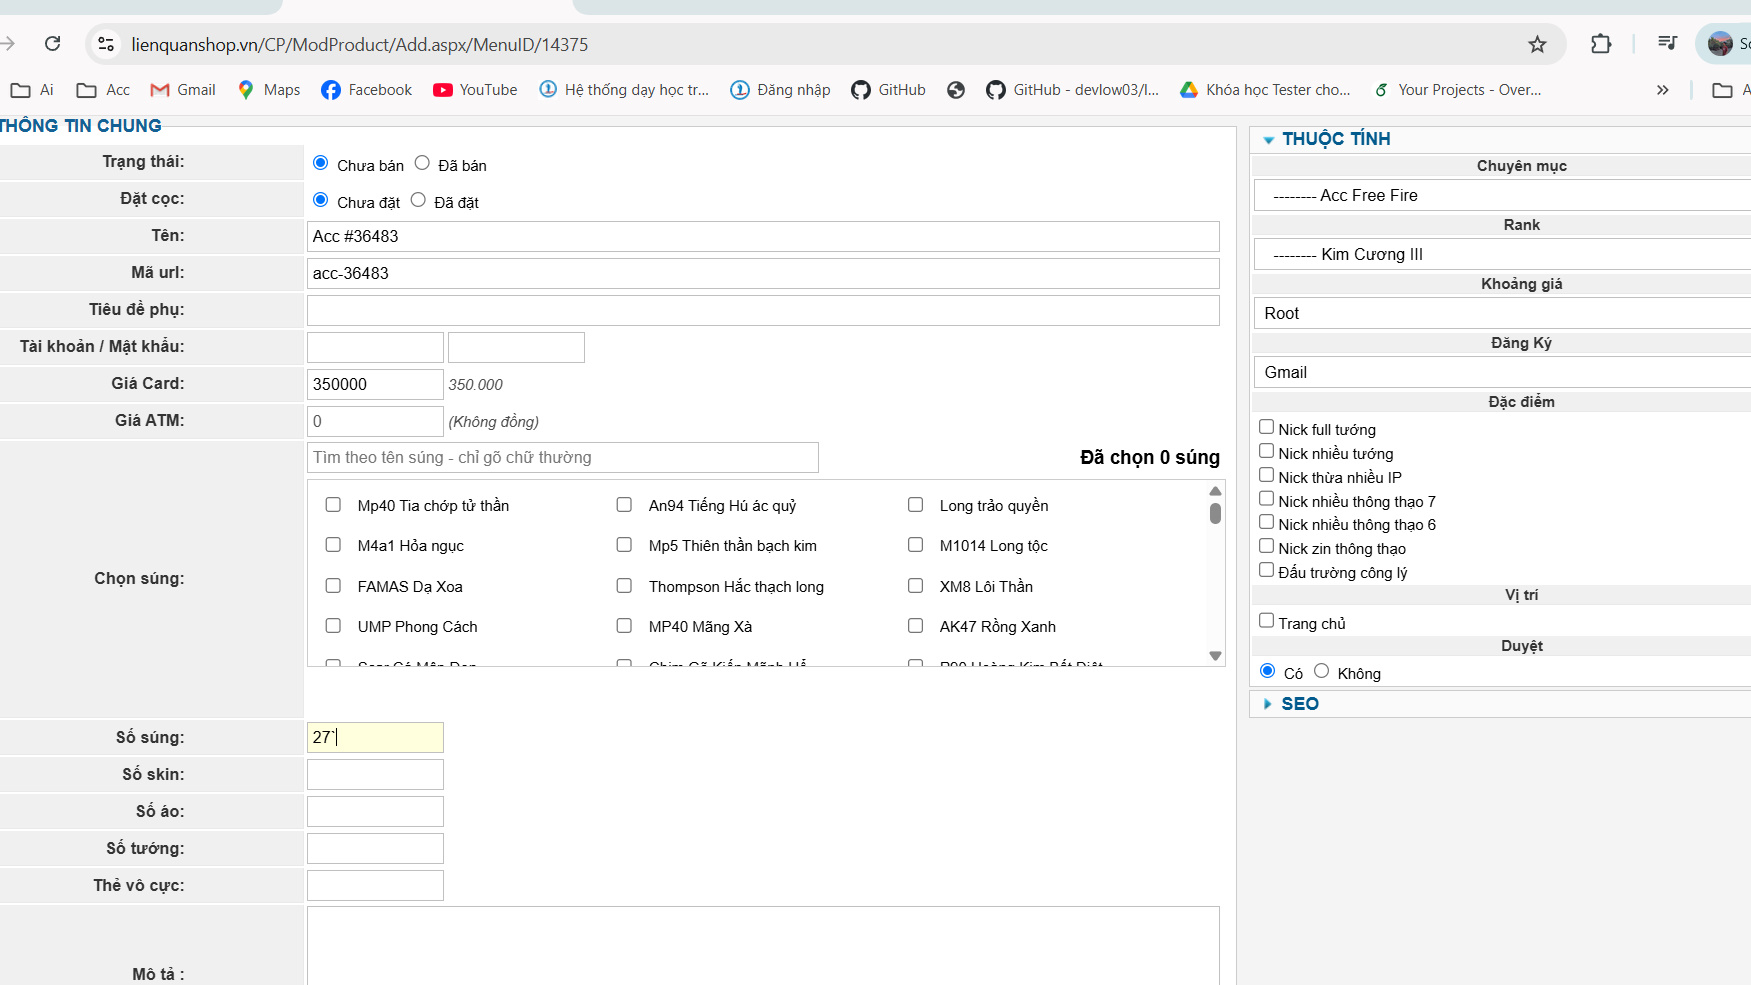Open the Rank 'Kim Cương III' dropdown

tap(1500, 255)
